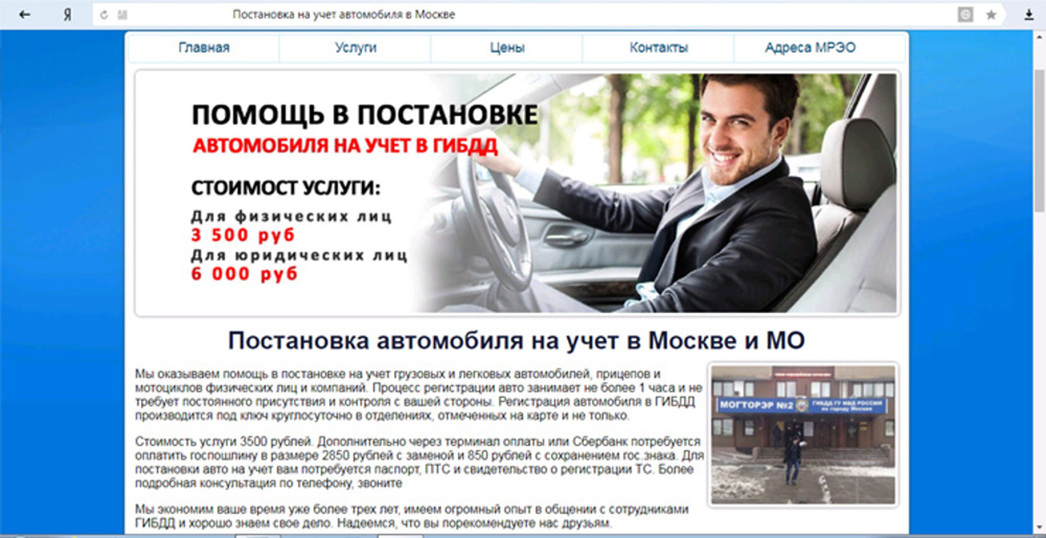Open the downloads arrow icon
Viewport: 1046px width, 538px height.
(1028, 15)
